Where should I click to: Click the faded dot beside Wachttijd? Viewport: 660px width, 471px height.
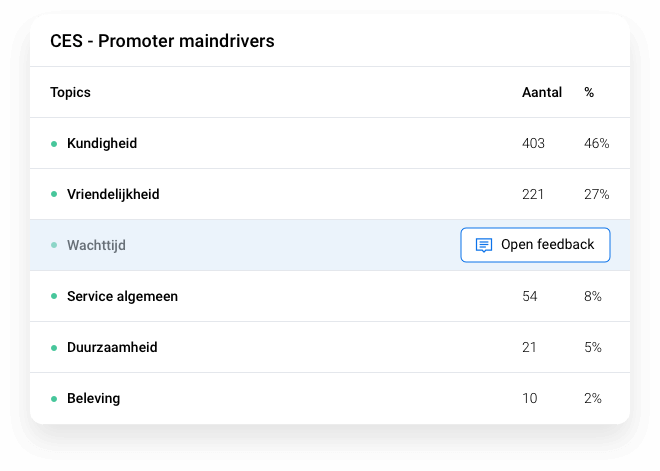point(54,245)
